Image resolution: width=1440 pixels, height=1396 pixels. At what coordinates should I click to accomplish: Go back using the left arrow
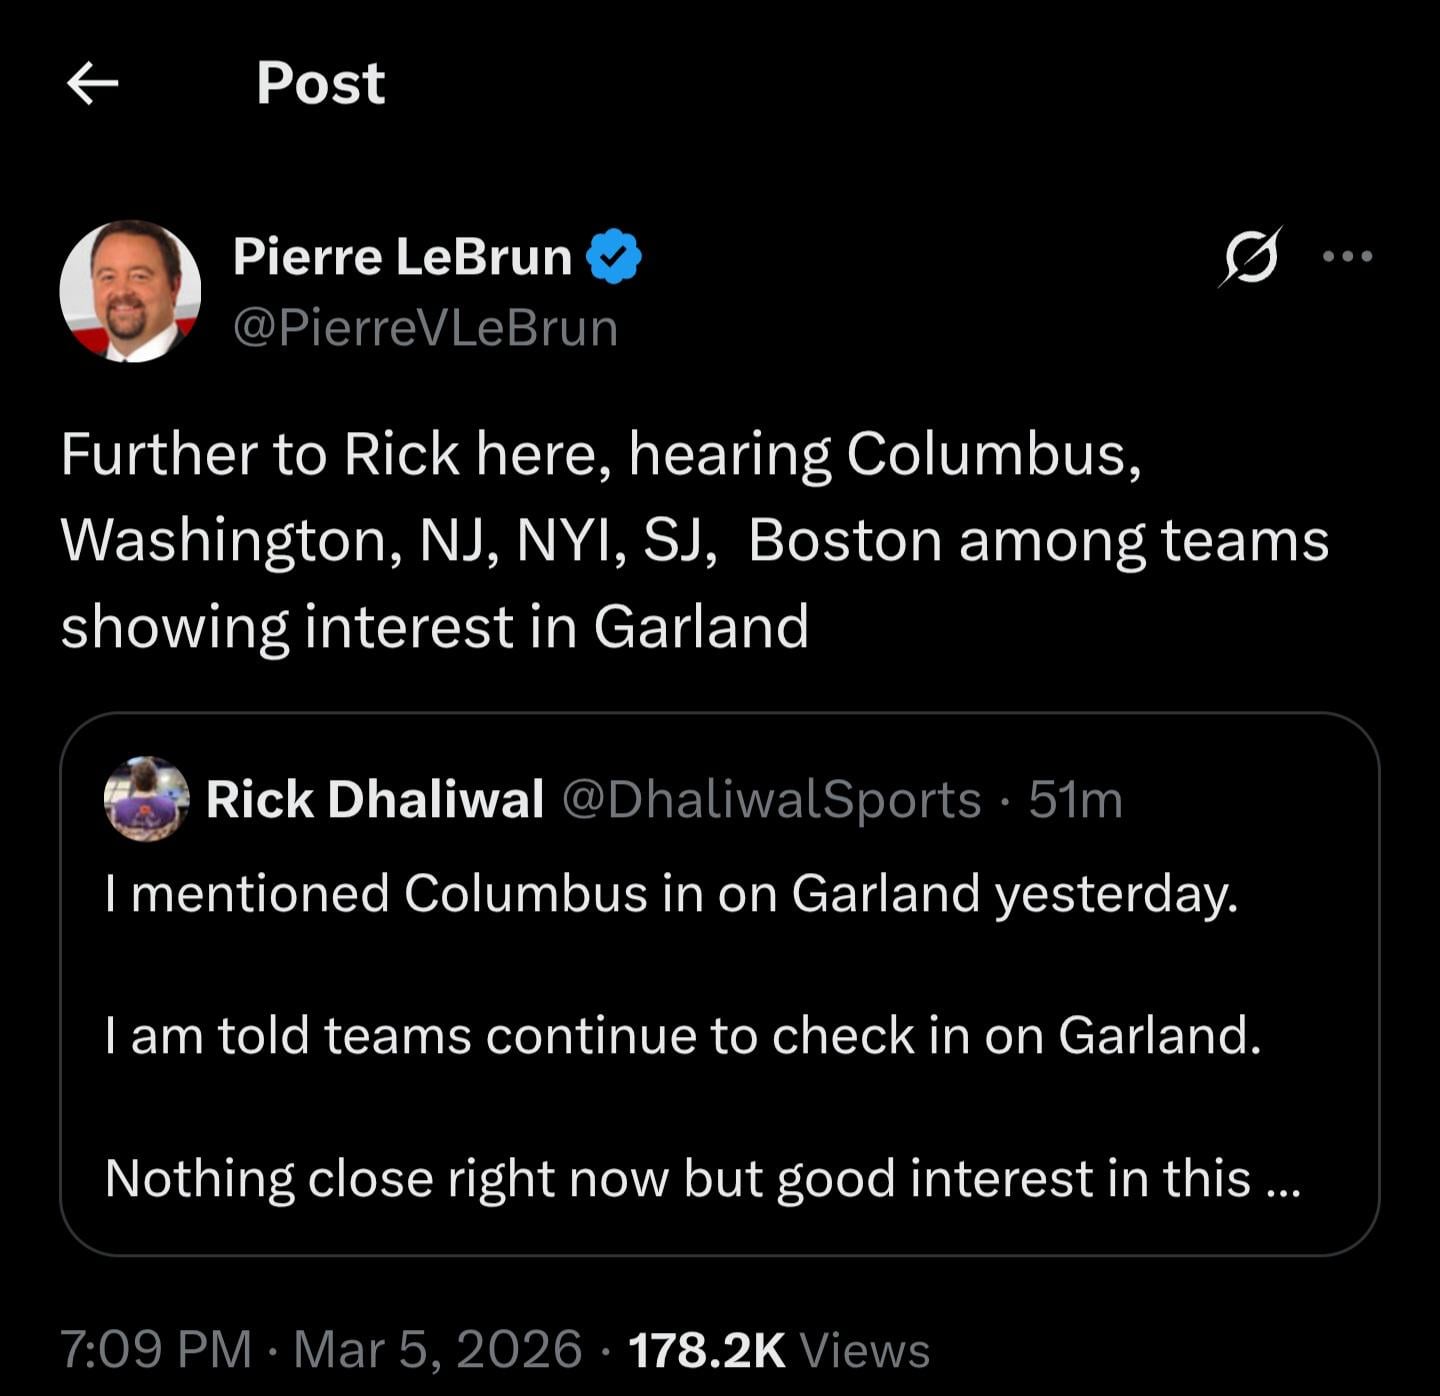click(92, 83)
